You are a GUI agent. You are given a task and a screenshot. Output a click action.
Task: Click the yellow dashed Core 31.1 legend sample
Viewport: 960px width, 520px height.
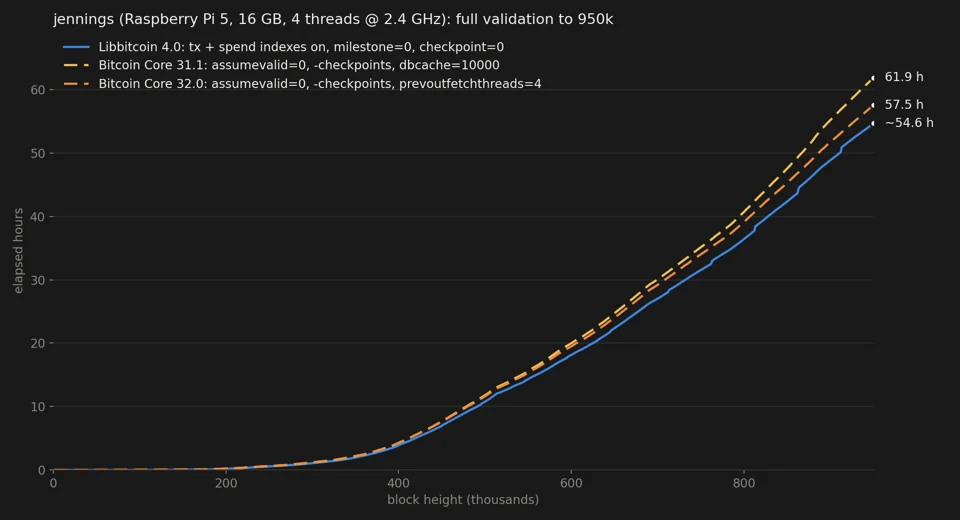77,66
